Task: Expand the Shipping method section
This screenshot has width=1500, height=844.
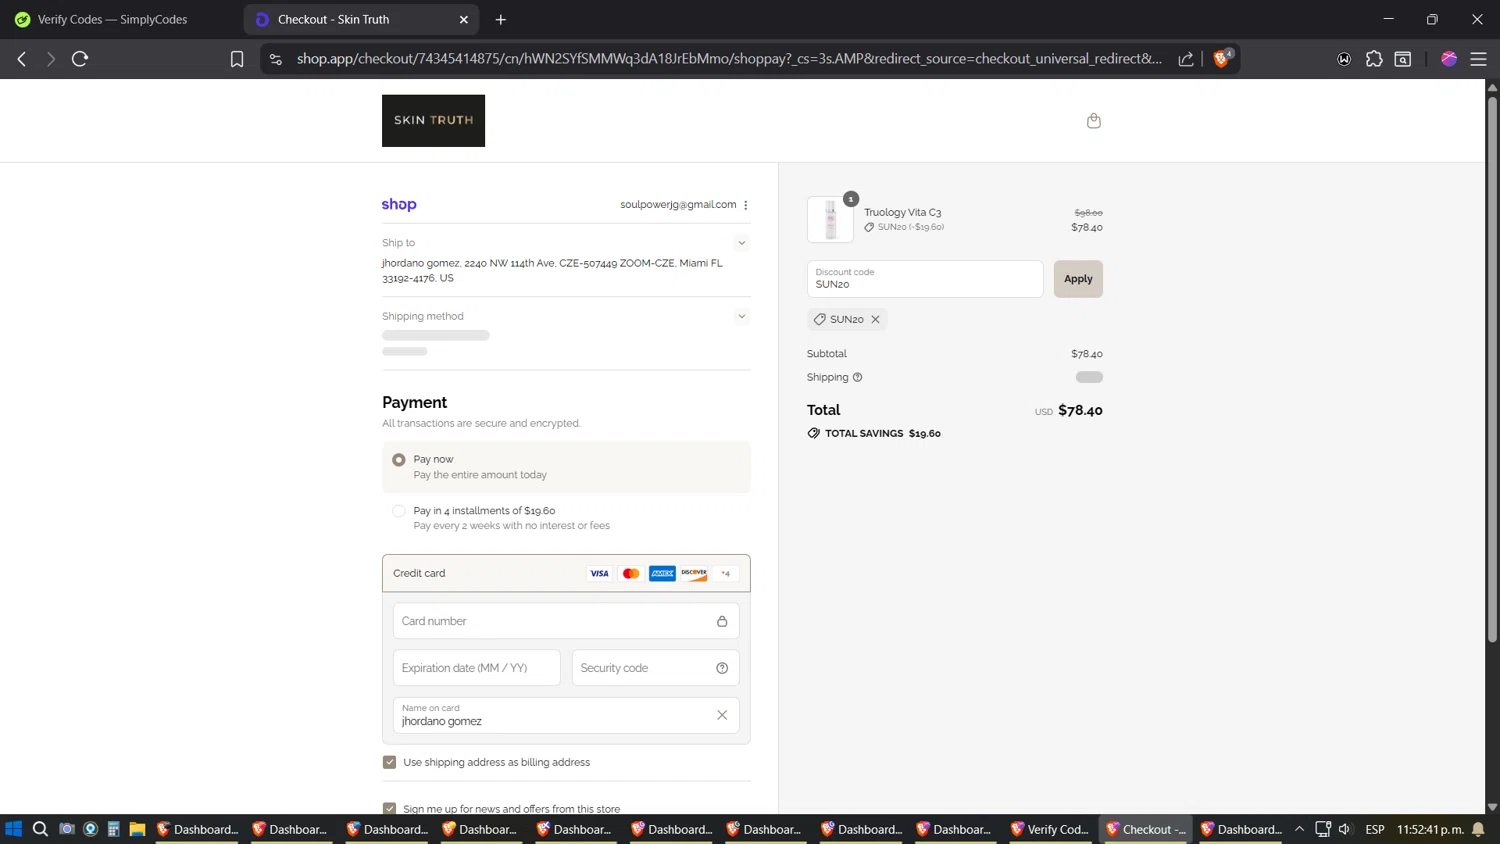Action: pos(741,316)
